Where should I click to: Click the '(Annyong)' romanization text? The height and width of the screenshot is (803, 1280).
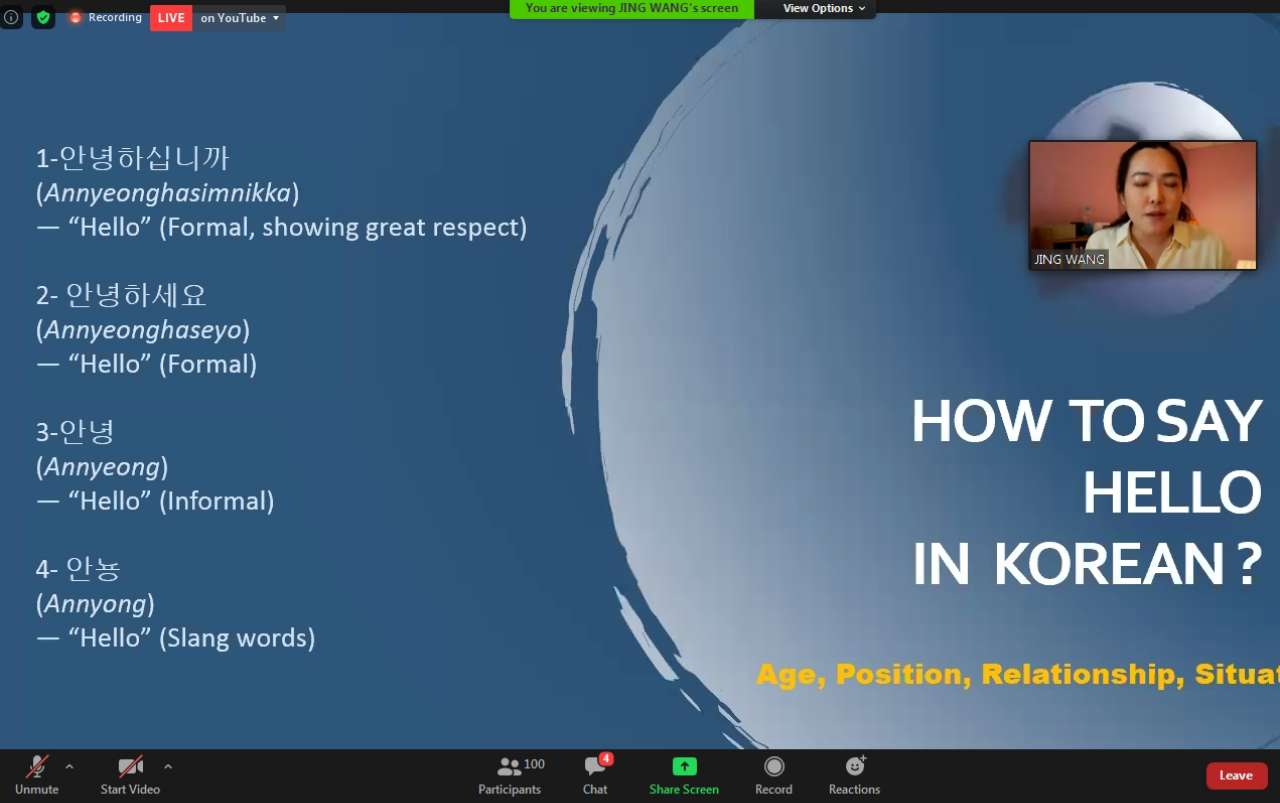(x=96, y=603)
